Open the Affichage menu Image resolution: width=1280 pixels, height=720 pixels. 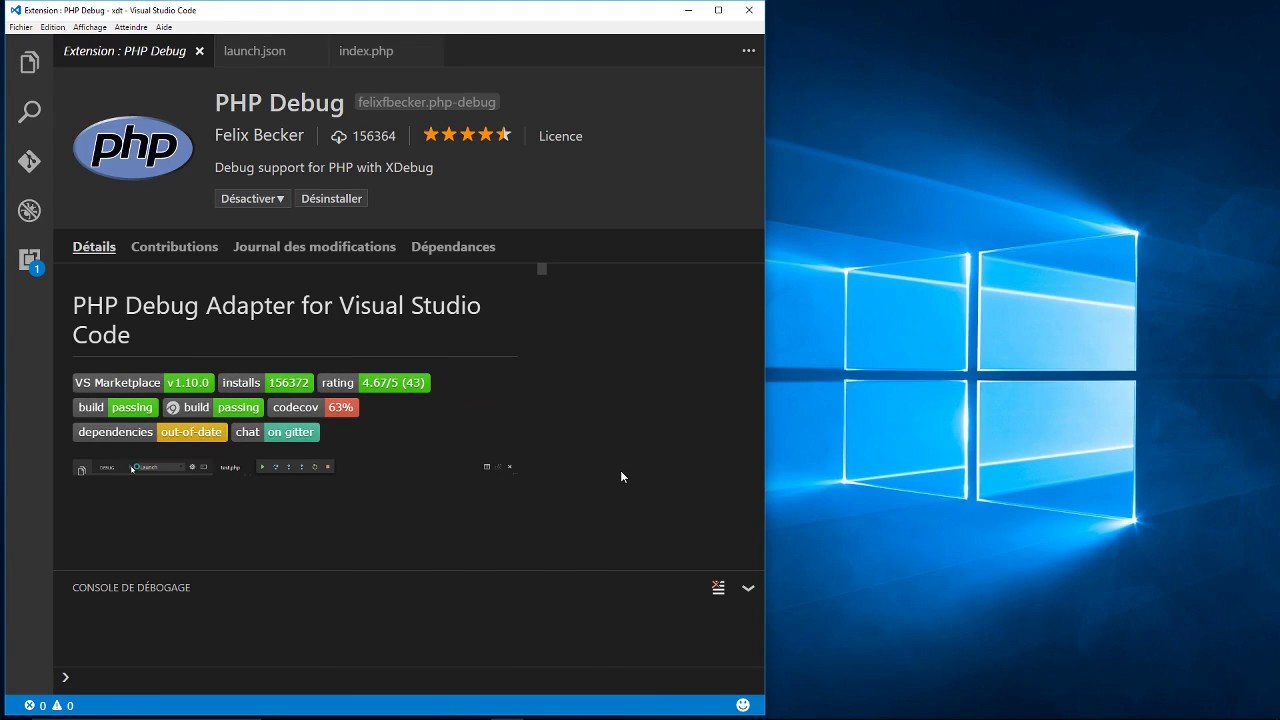pyautogui.click(x=90, y=27)
